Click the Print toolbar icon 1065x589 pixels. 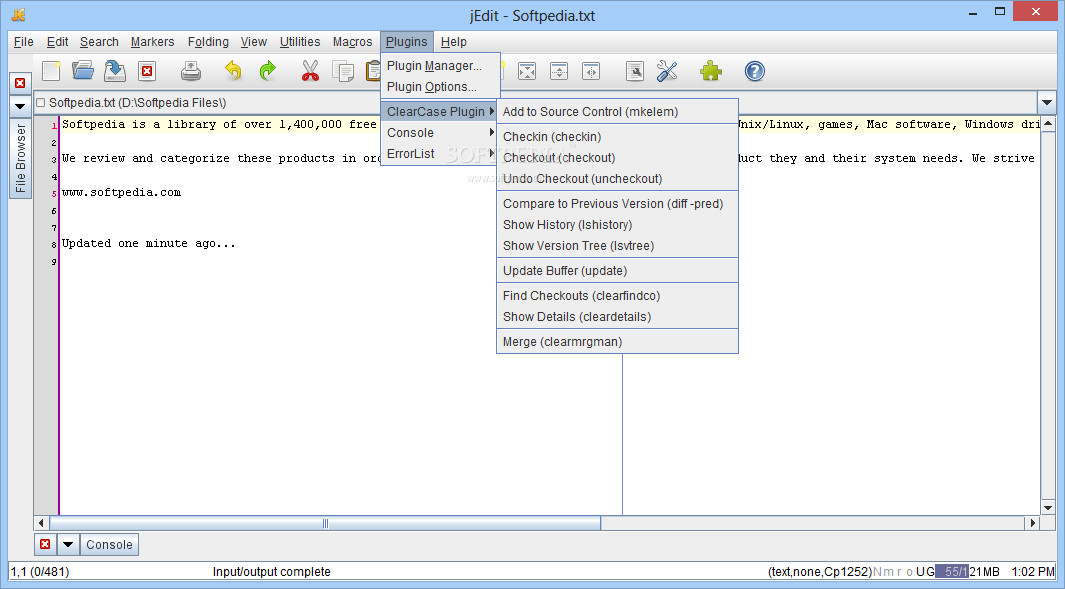[191, 71]
